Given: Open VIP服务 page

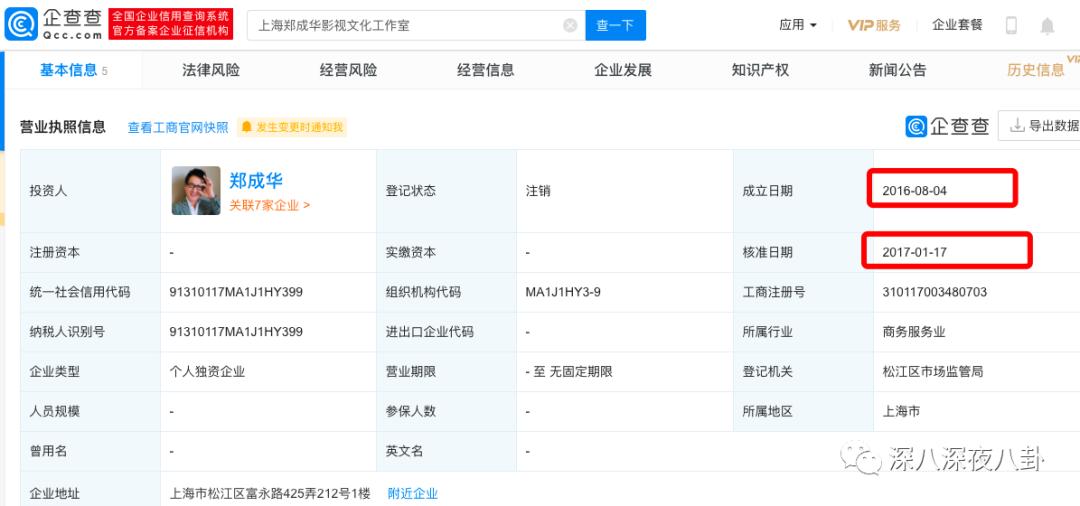Looking at the screenshot, I should click(874, 25).
